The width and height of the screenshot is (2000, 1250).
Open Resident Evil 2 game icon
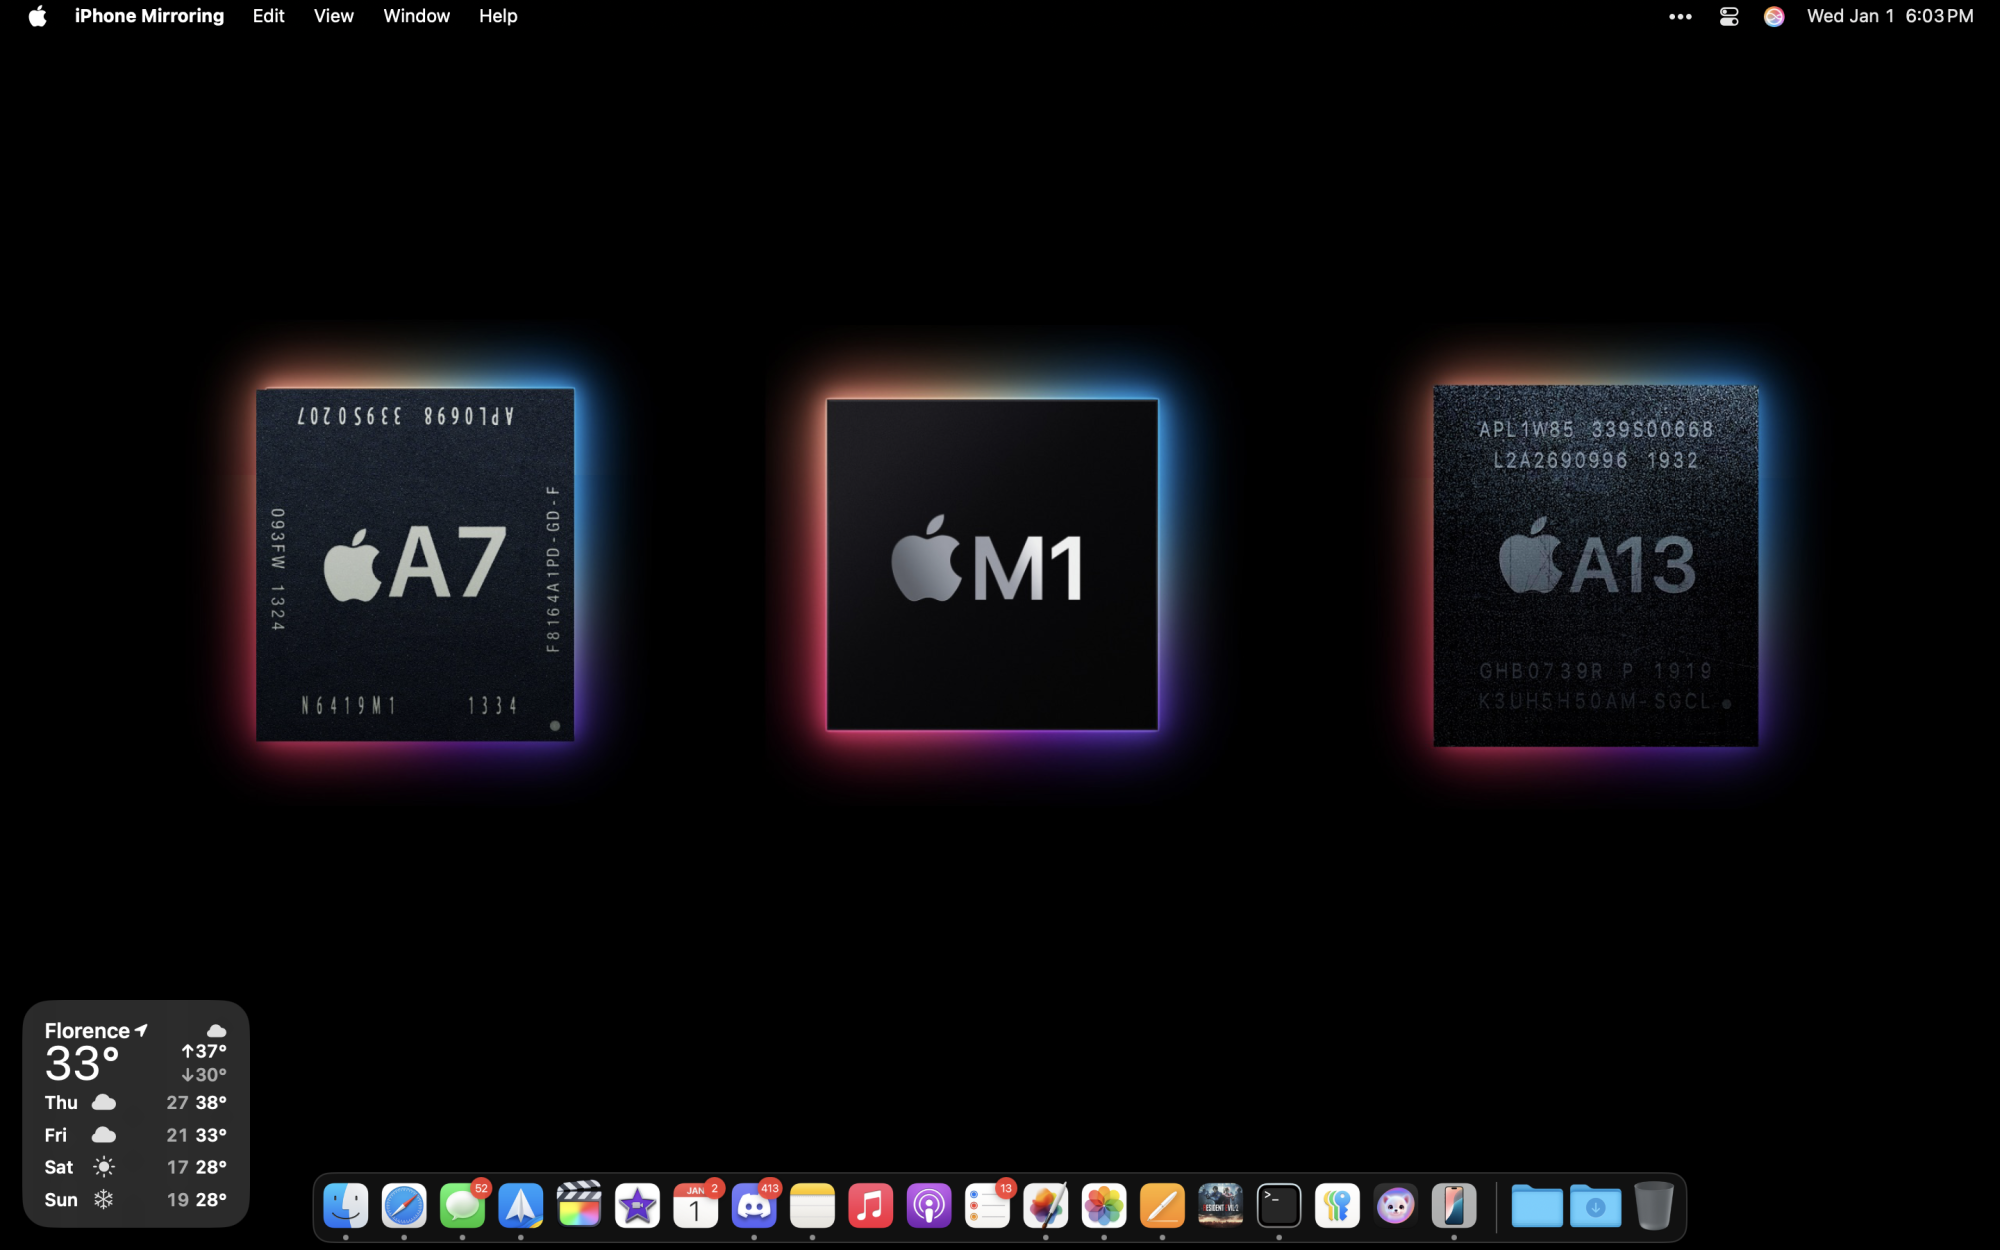pyautogui.click(x=1221, y=1206)
